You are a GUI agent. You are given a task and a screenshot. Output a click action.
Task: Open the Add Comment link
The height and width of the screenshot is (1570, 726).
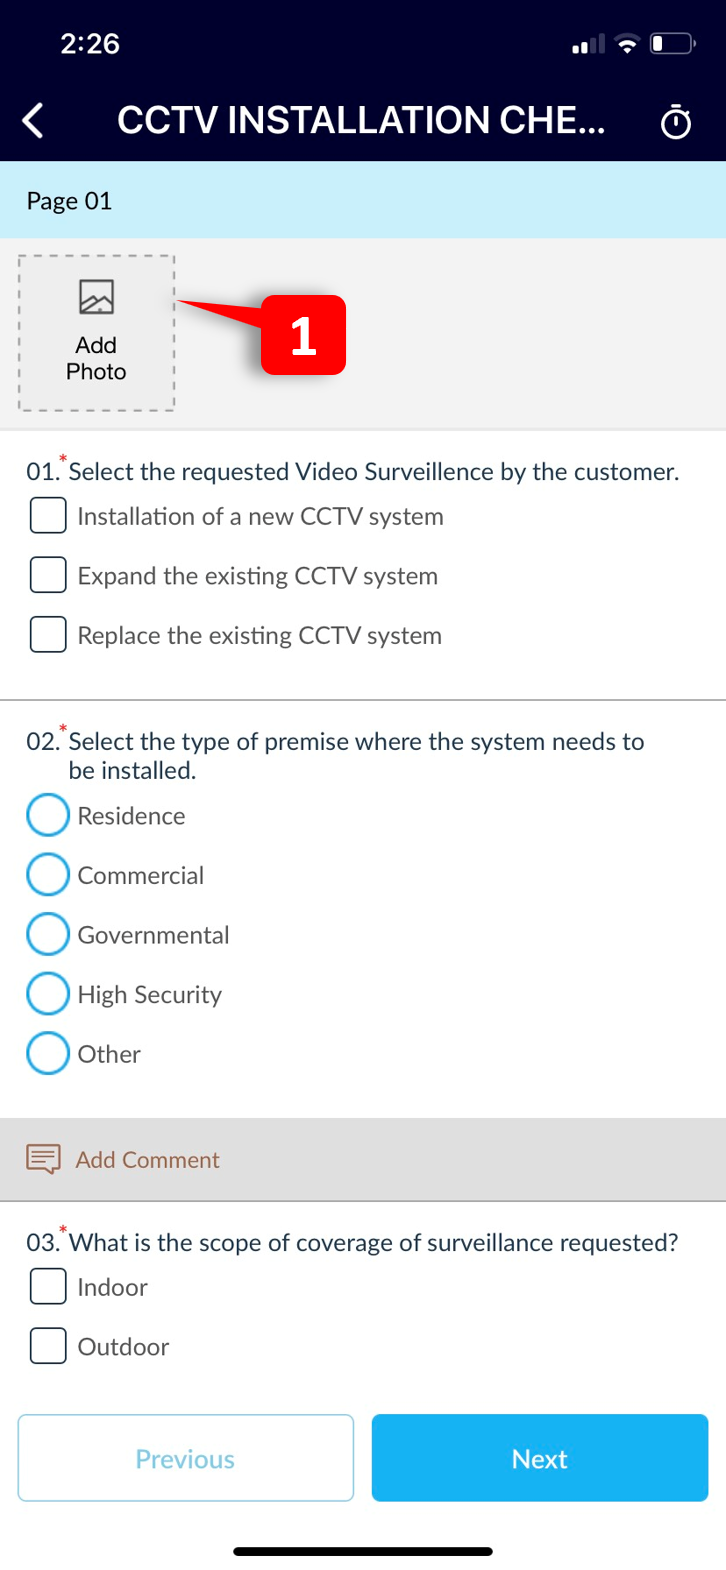click(x=148, y=1160)
